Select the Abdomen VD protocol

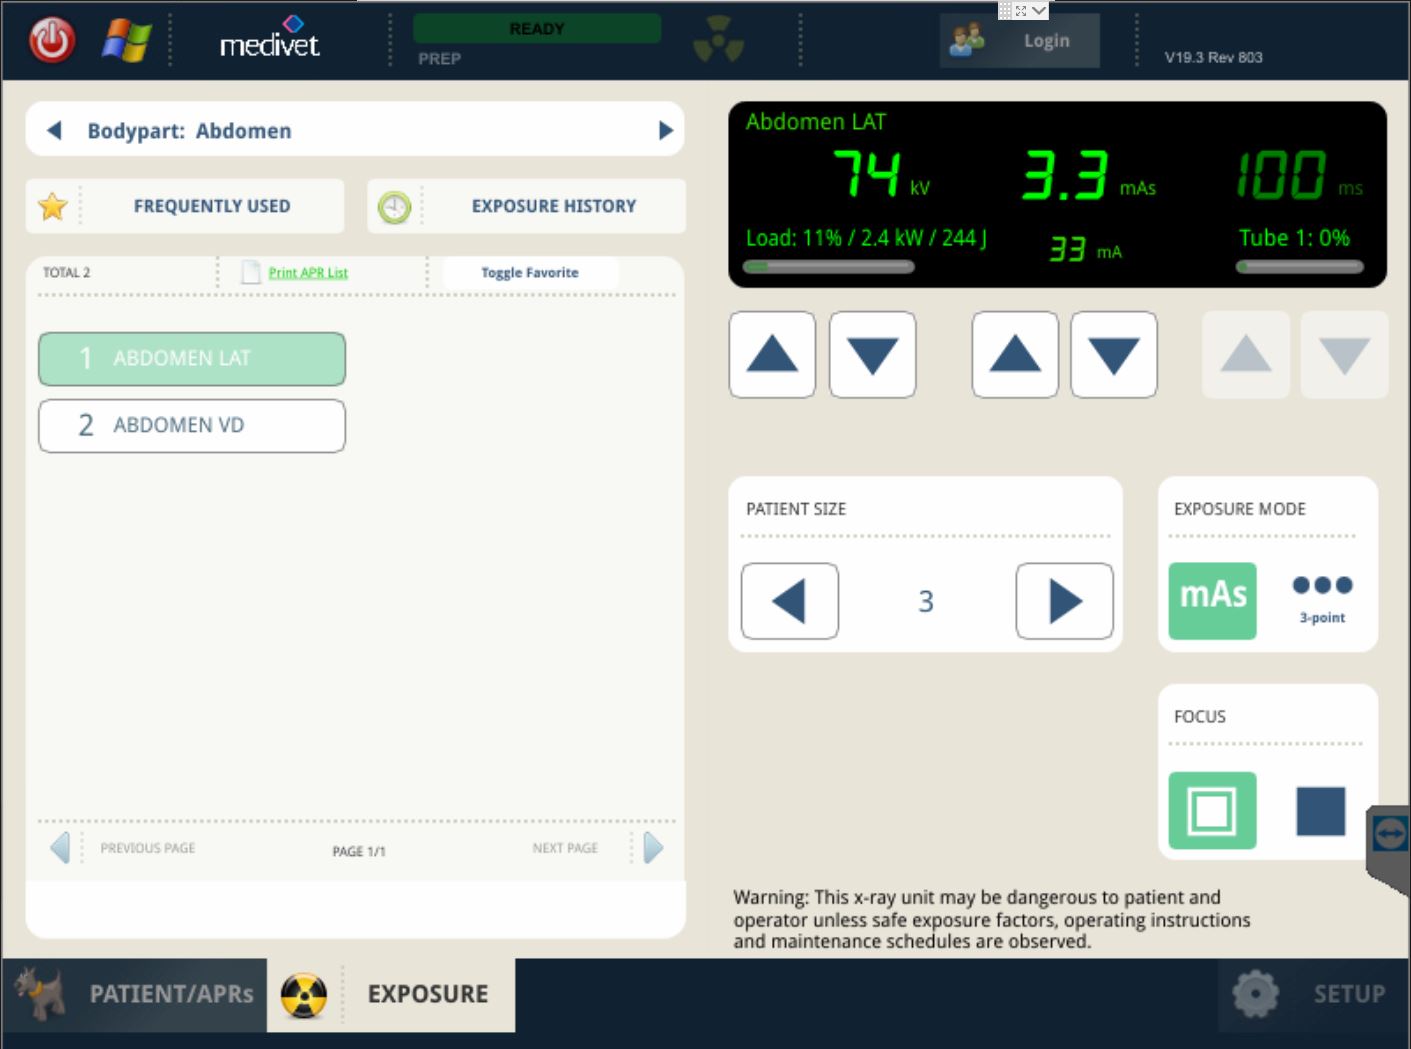coord(192,426)
